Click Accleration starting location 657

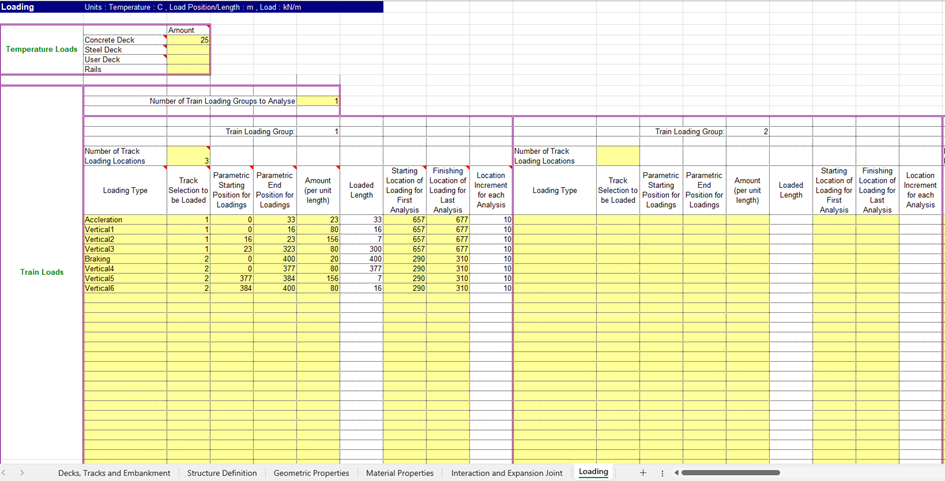click(x=404, y=220)
